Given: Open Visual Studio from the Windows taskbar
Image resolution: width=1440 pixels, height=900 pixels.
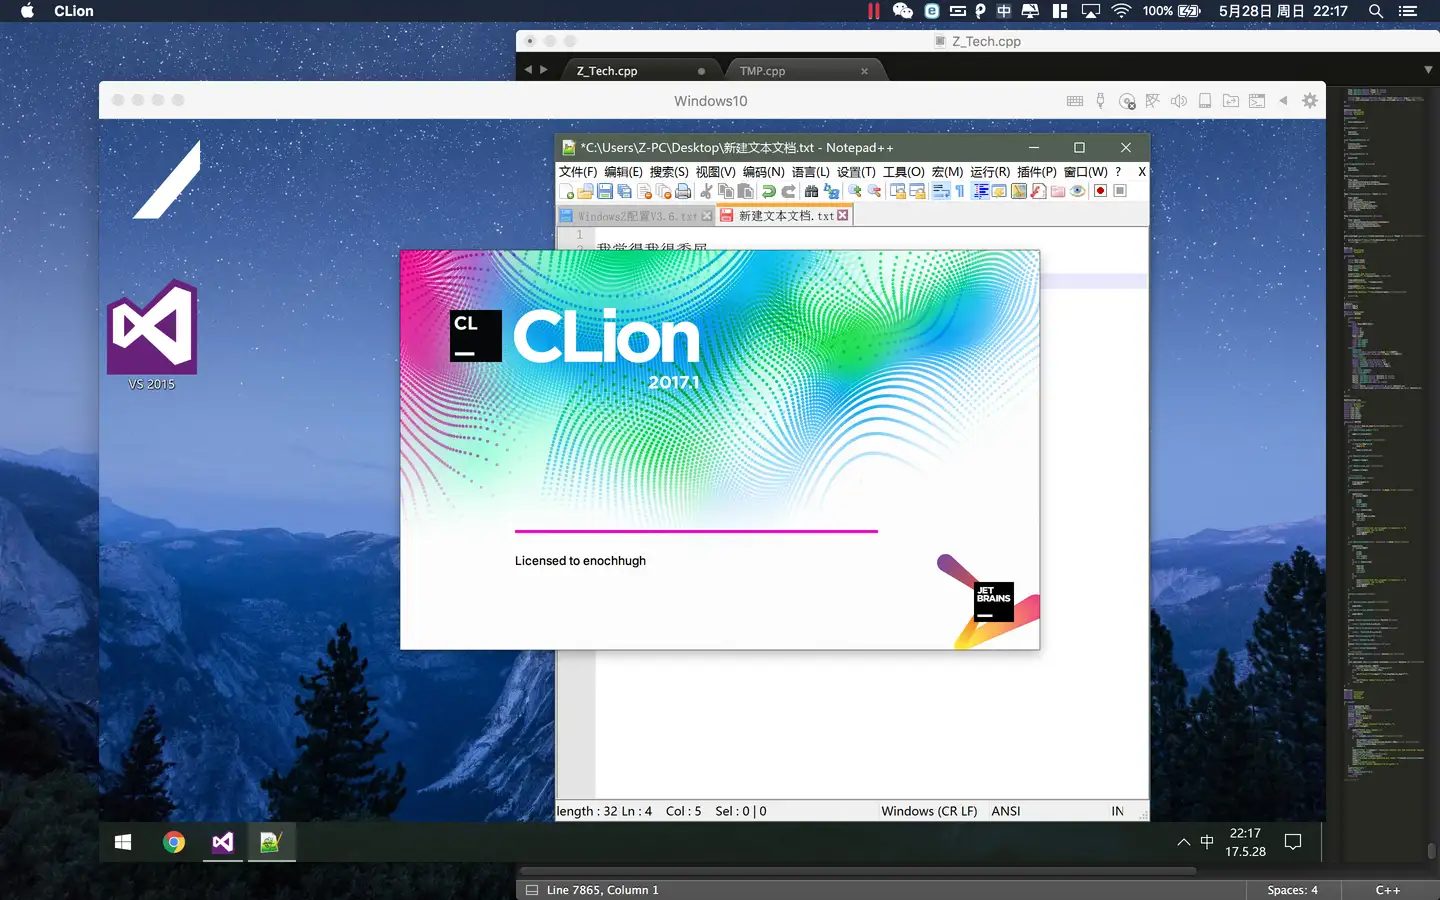Looking at the screenshot, I should (x=222, y=842).
